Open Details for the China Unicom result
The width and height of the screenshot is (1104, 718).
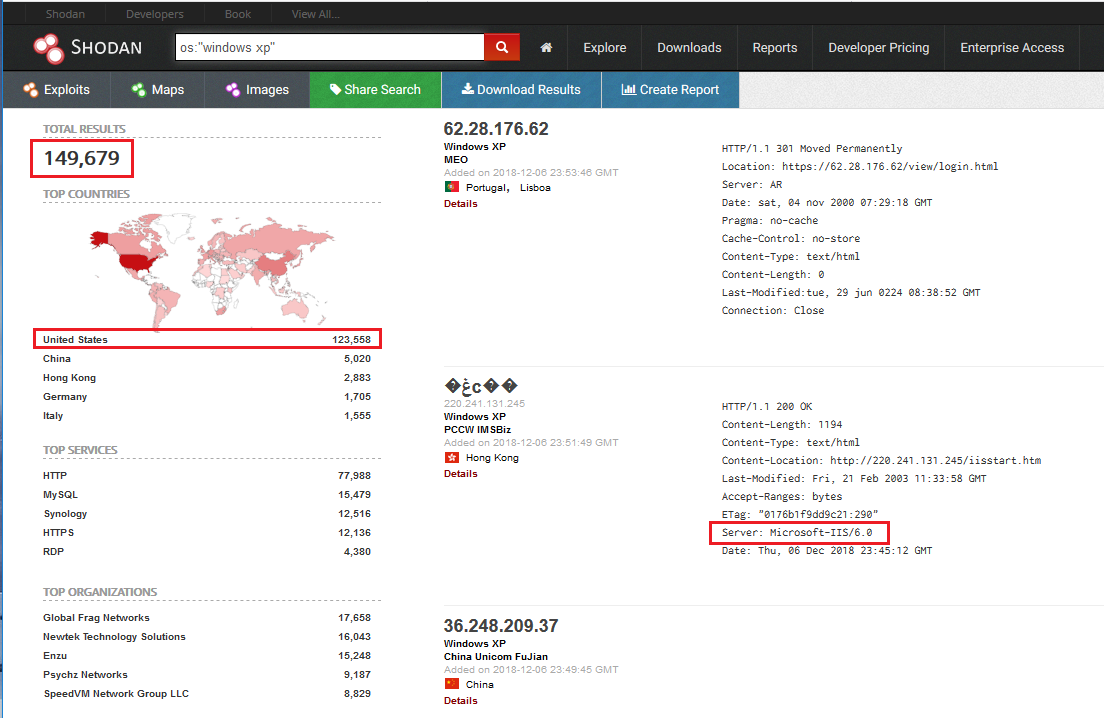tap(460, 700)
